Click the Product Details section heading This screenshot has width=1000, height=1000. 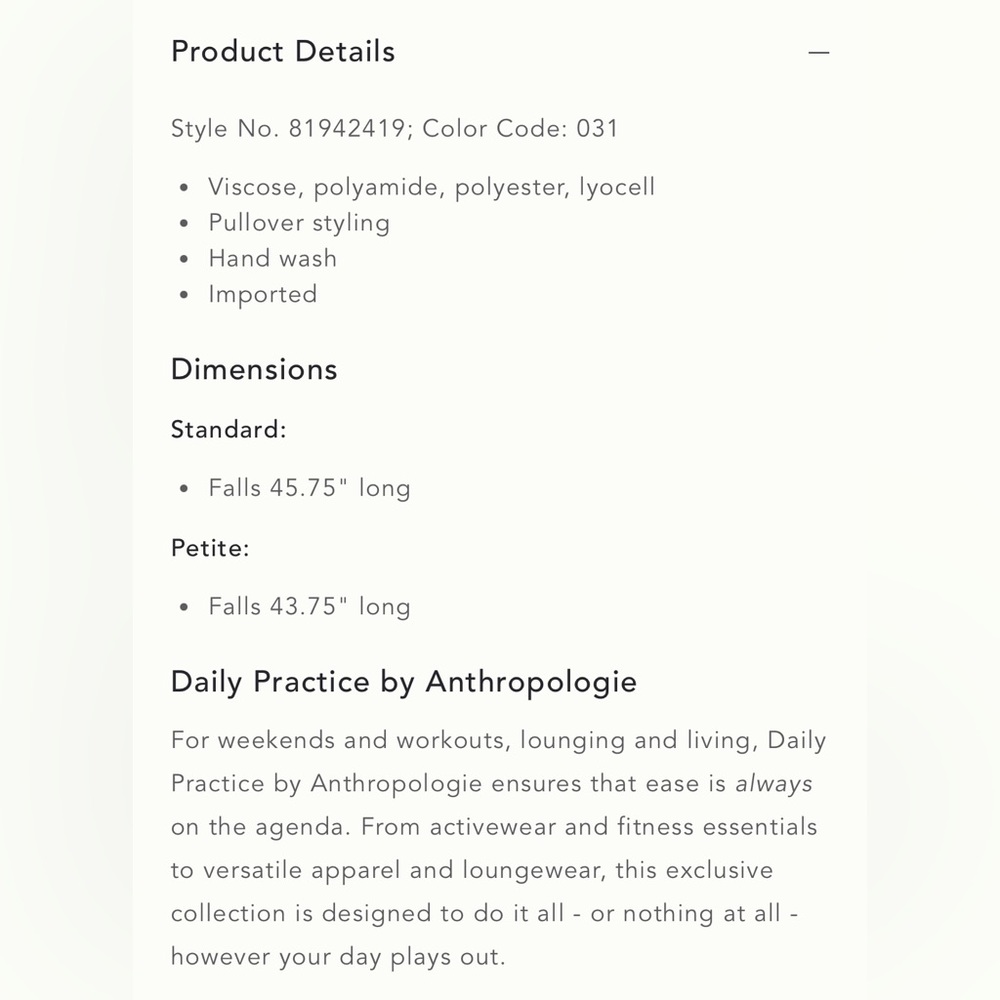point(283,52)
